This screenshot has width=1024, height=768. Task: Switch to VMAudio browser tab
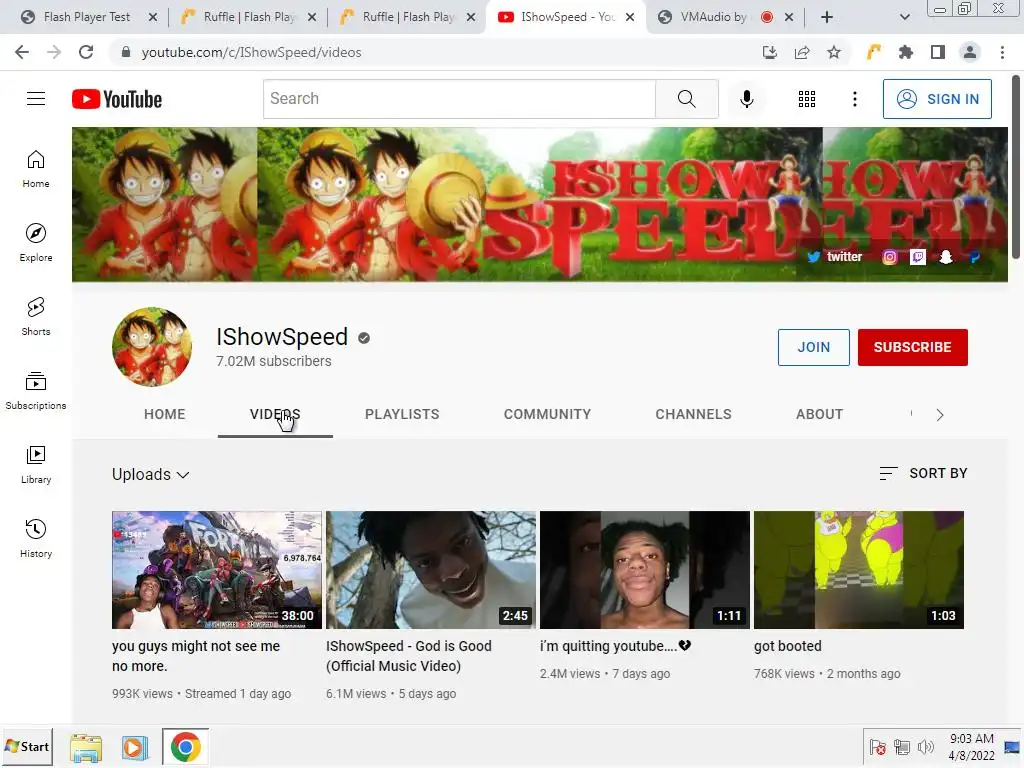point(714,17)
